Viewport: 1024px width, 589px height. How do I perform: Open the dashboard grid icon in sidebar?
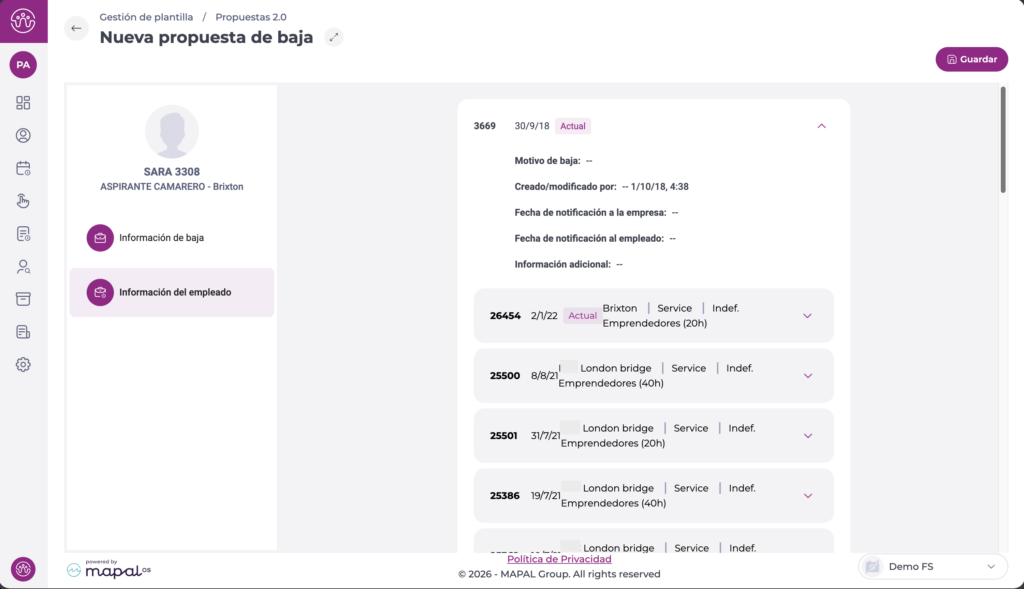tap(23, 103)
